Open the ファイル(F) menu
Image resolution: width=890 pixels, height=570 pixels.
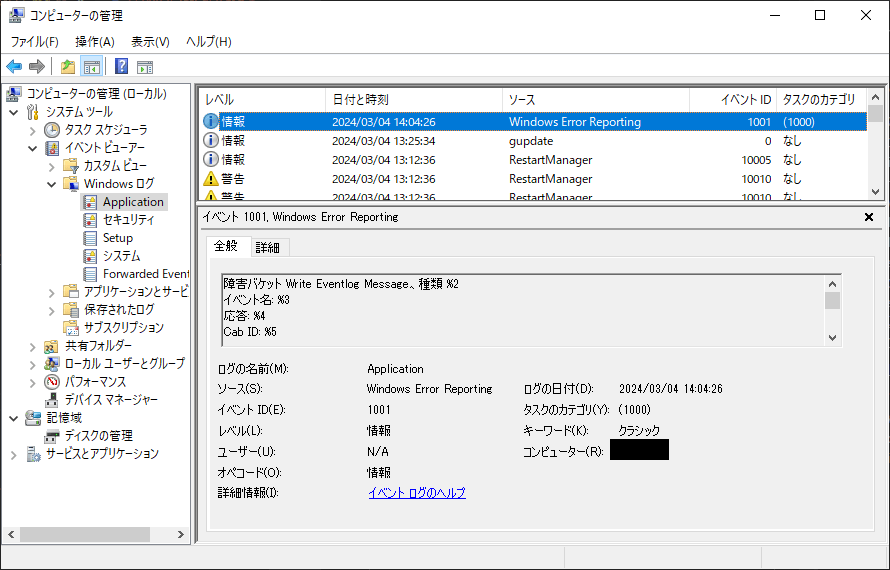tap(35, 41)
